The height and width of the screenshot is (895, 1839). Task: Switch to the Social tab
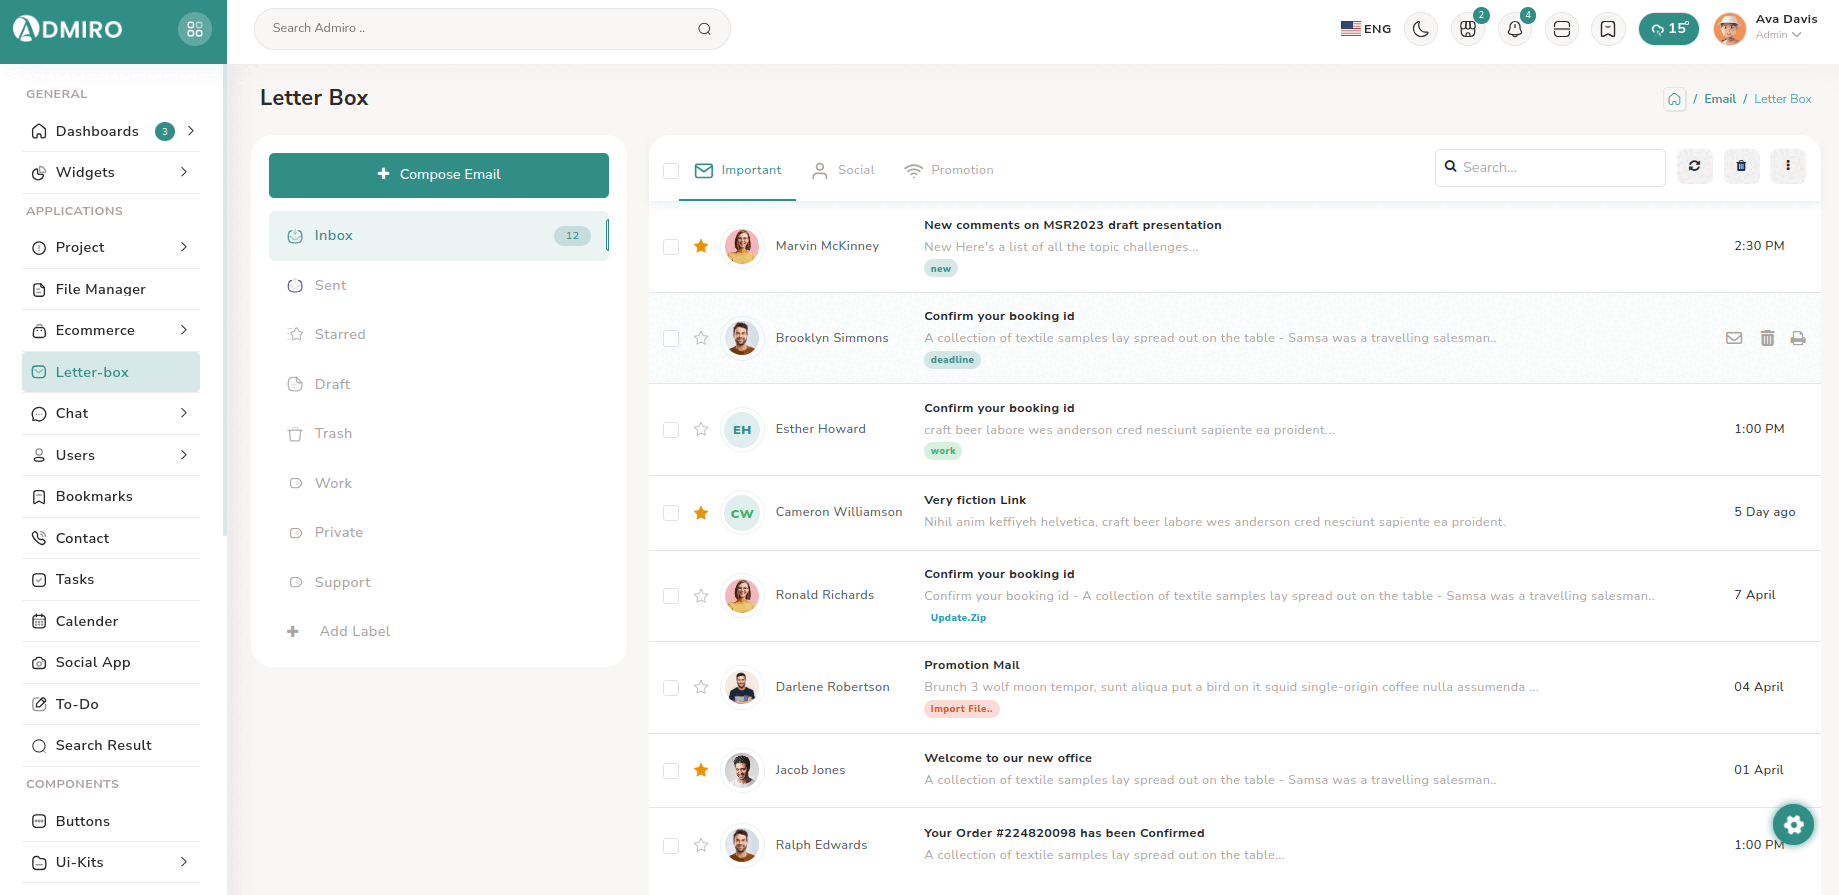coord(844,170)
